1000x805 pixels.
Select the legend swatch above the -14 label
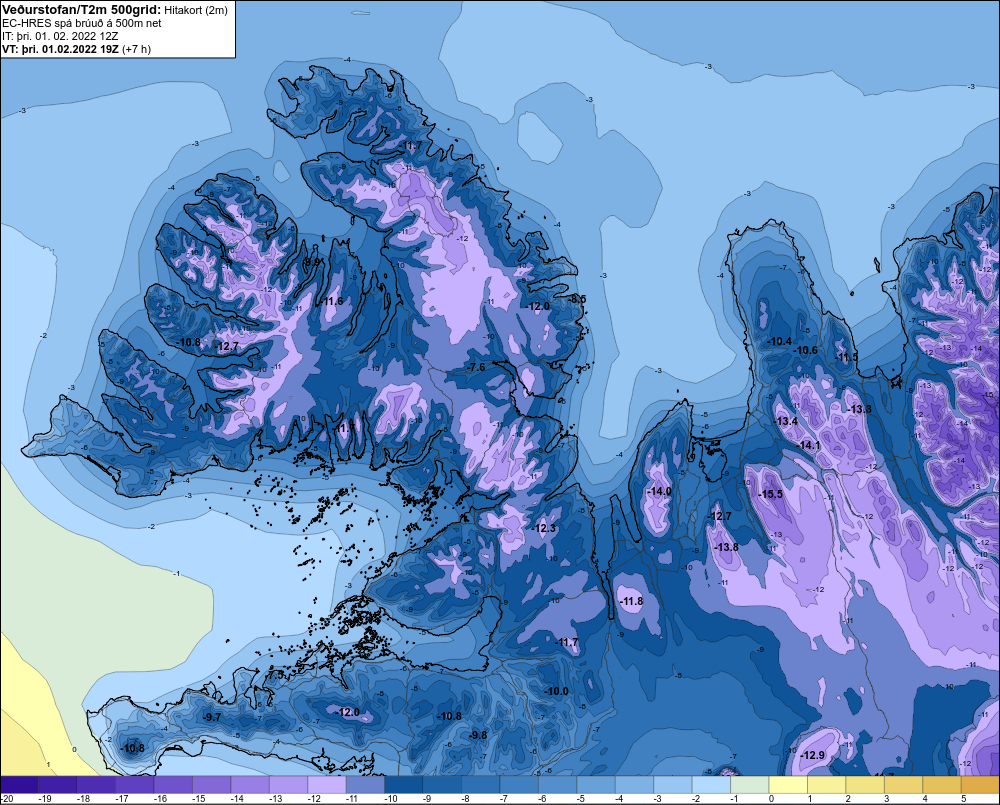coord(250,785)
